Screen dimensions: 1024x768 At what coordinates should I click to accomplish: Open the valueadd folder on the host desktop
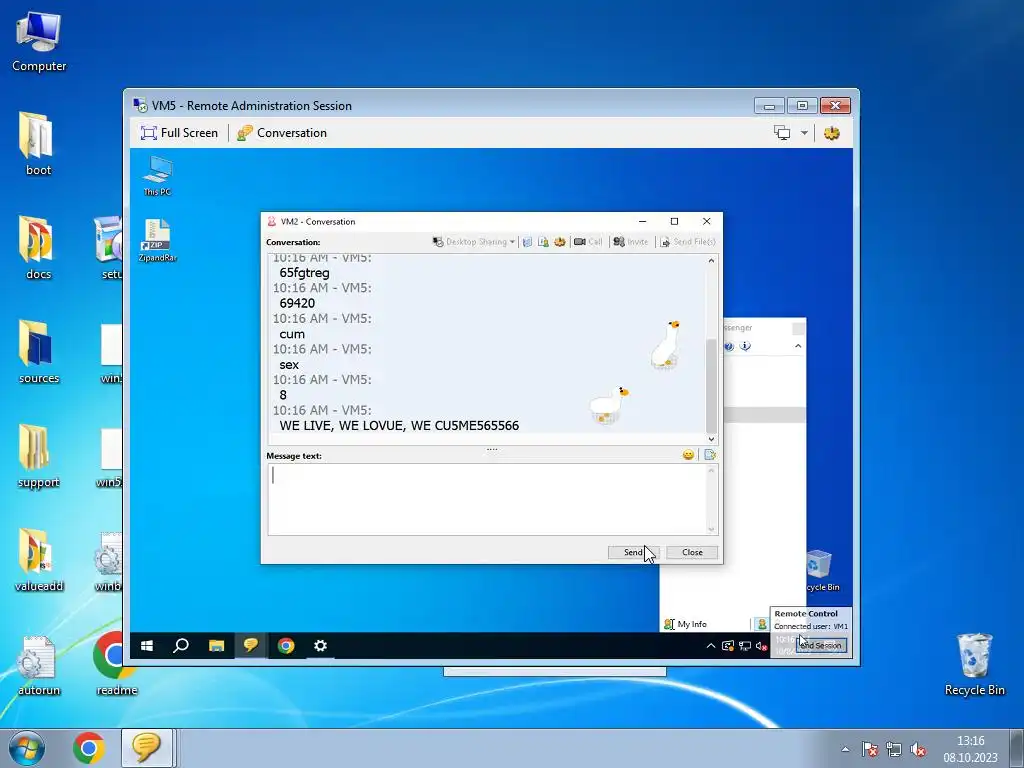[x=39, y=561]
